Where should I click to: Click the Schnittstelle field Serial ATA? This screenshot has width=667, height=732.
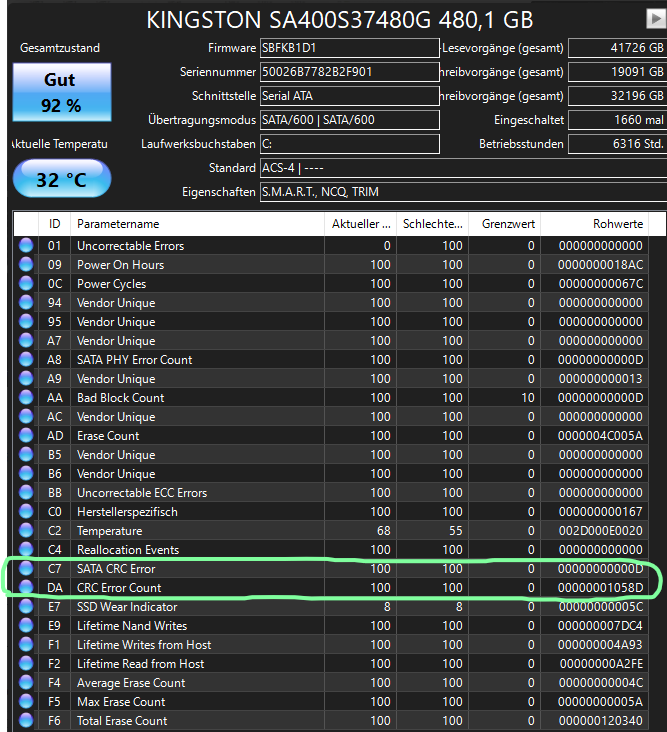350,96
